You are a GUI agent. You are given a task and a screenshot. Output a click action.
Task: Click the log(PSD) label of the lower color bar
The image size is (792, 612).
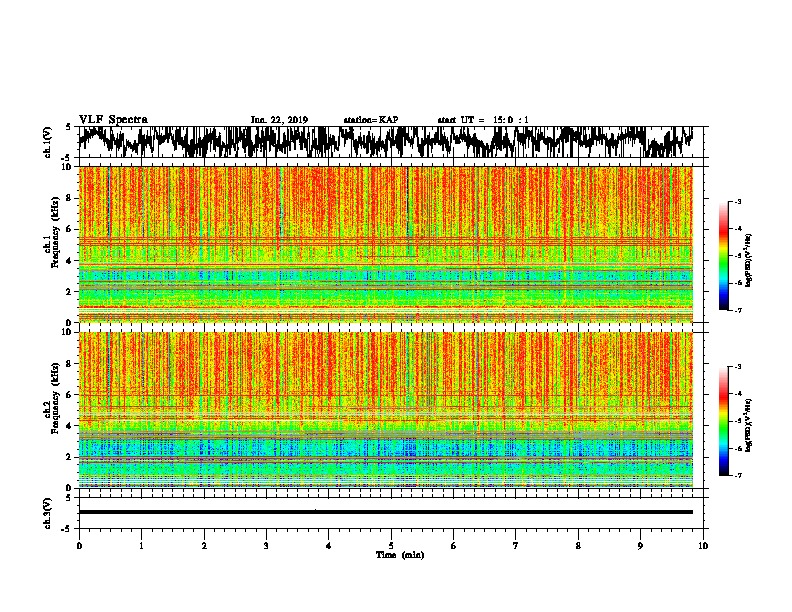pyautogui.click(x=749, y=425)
